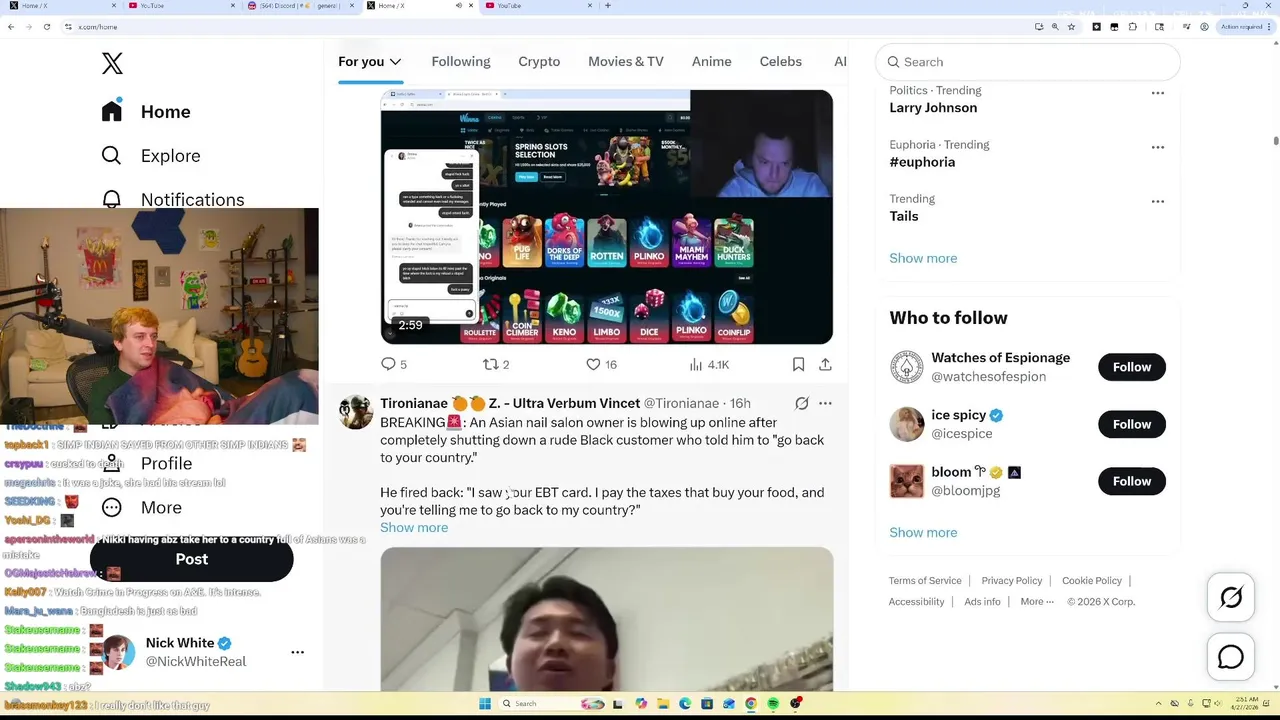Open Nick White account options menu
Viewport: 1280px width, 720px height.
click(297, 652)
